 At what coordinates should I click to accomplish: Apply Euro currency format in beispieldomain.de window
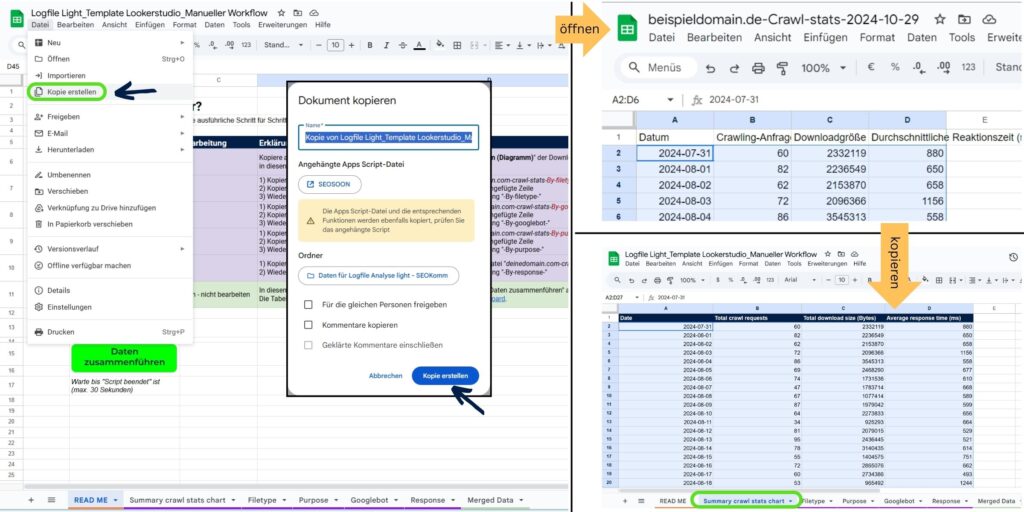(871, 67)
